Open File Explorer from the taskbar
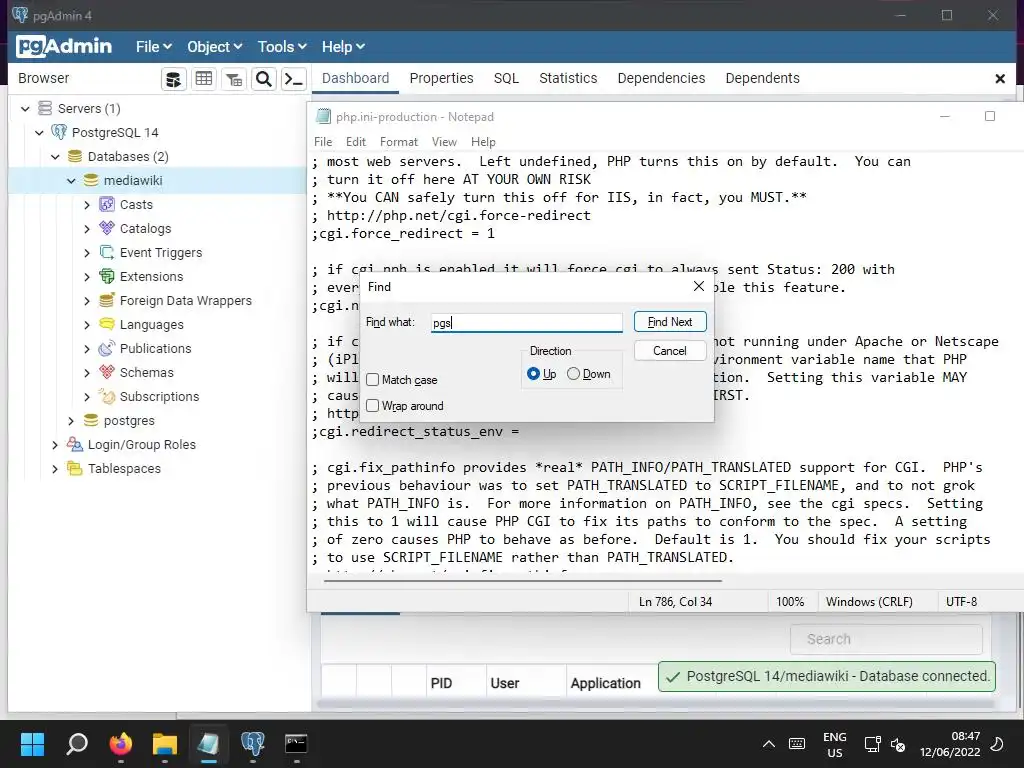Screen dimensions: 1024x768 point(165,743)
